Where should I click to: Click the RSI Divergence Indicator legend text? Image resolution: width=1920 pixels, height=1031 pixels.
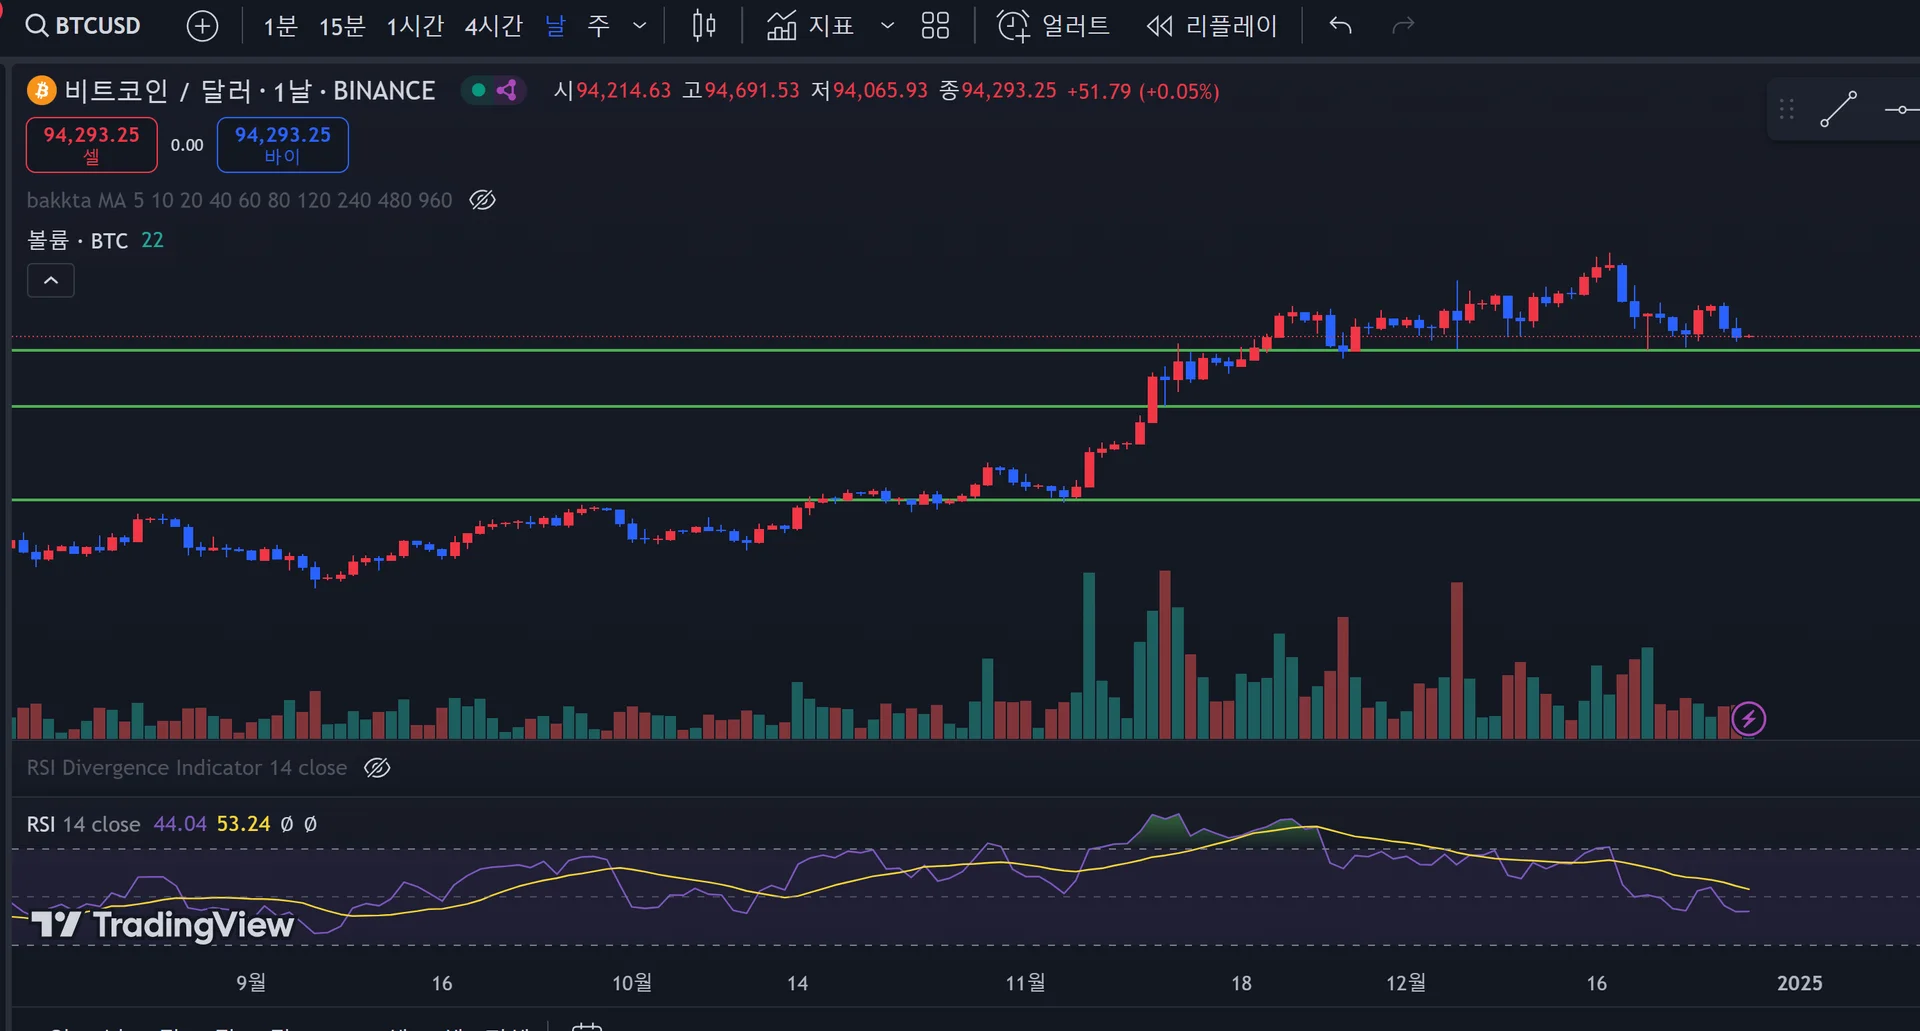click(x=187, y=768)
